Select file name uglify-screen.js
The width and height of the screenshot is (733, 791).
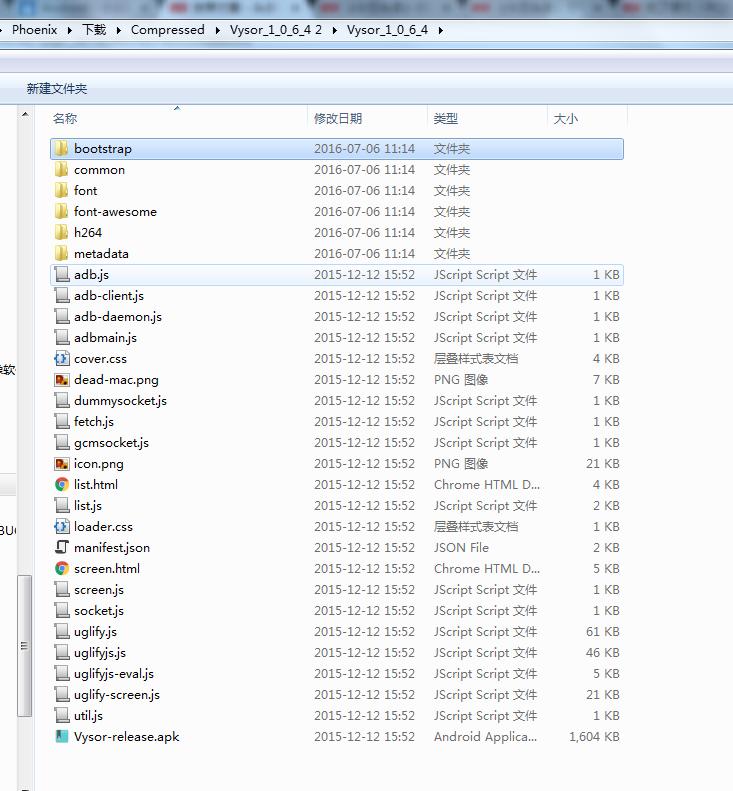117,695
